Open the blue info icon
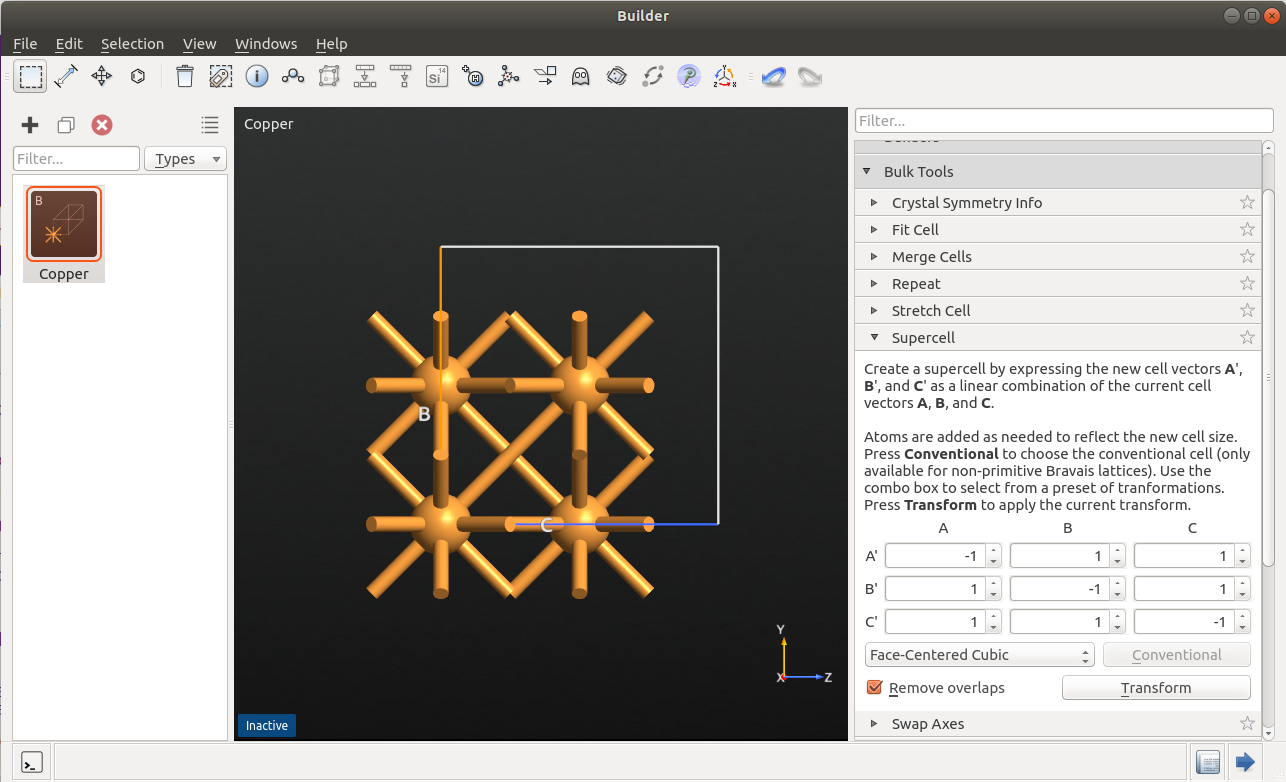Viewport: 1286px width, 782px height. (x=257, y=76)
